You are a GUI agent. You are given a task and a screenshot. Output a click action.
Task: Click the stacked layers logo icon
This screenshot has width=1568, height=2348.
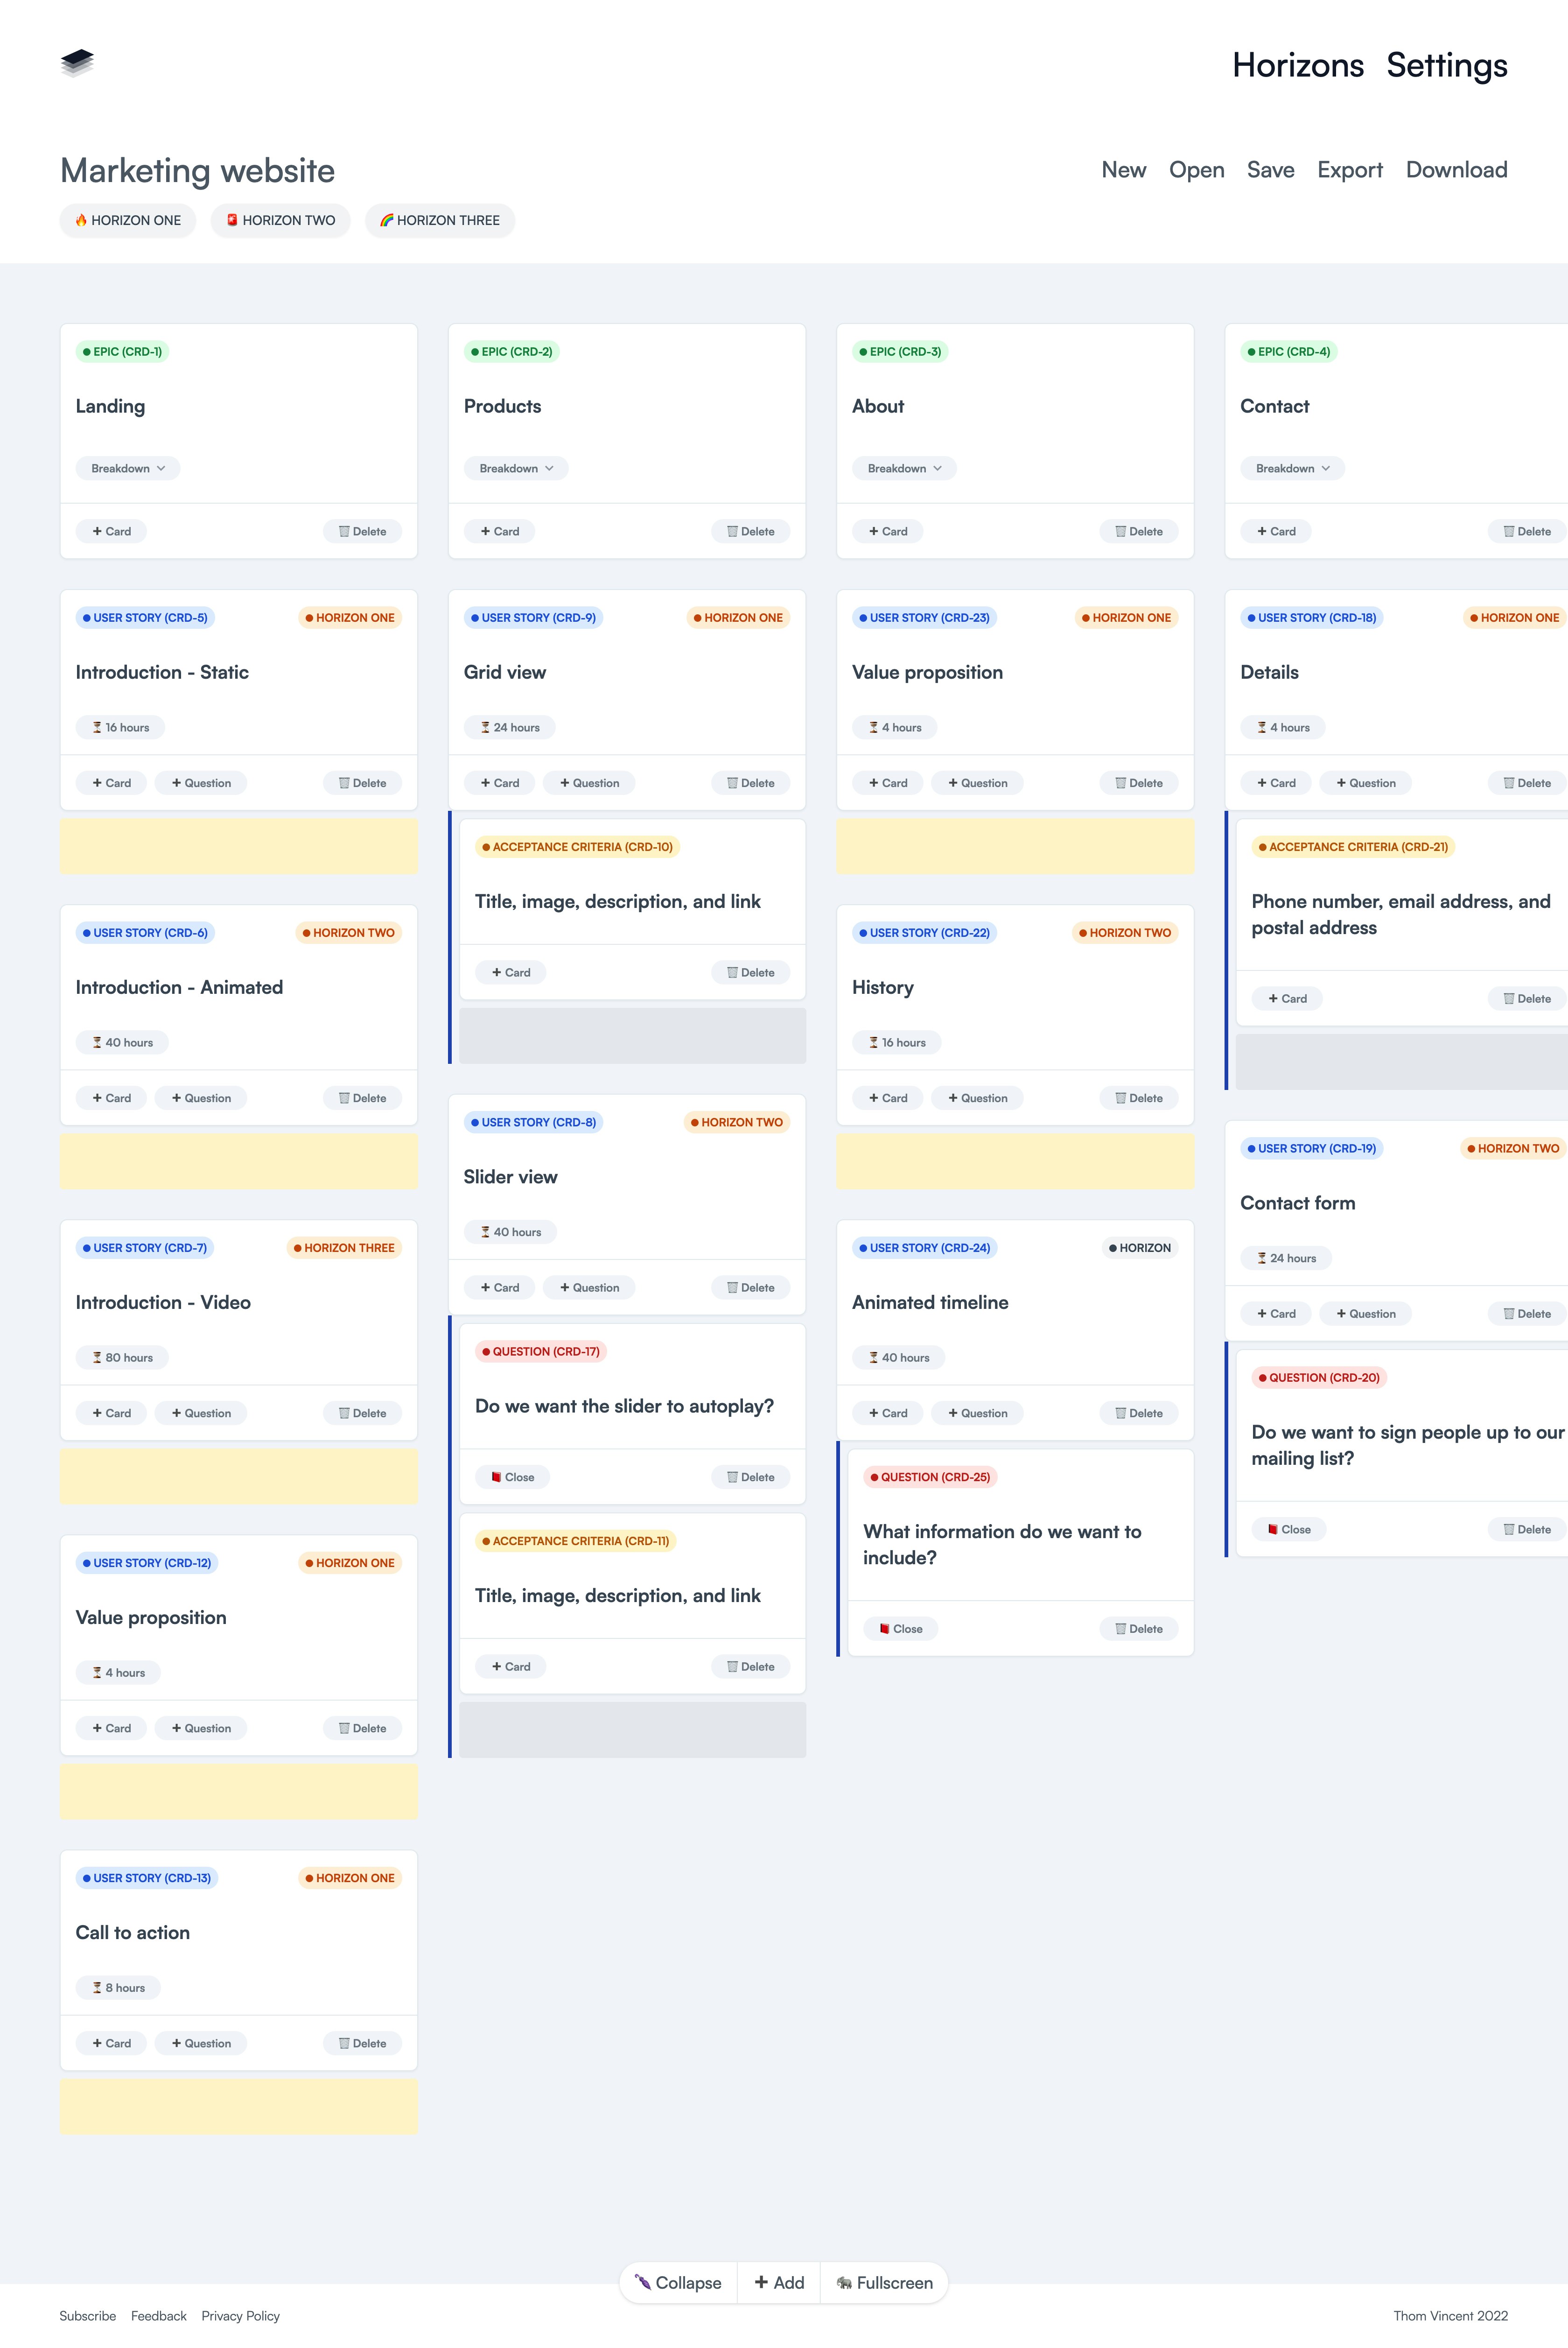coord(77,63)
